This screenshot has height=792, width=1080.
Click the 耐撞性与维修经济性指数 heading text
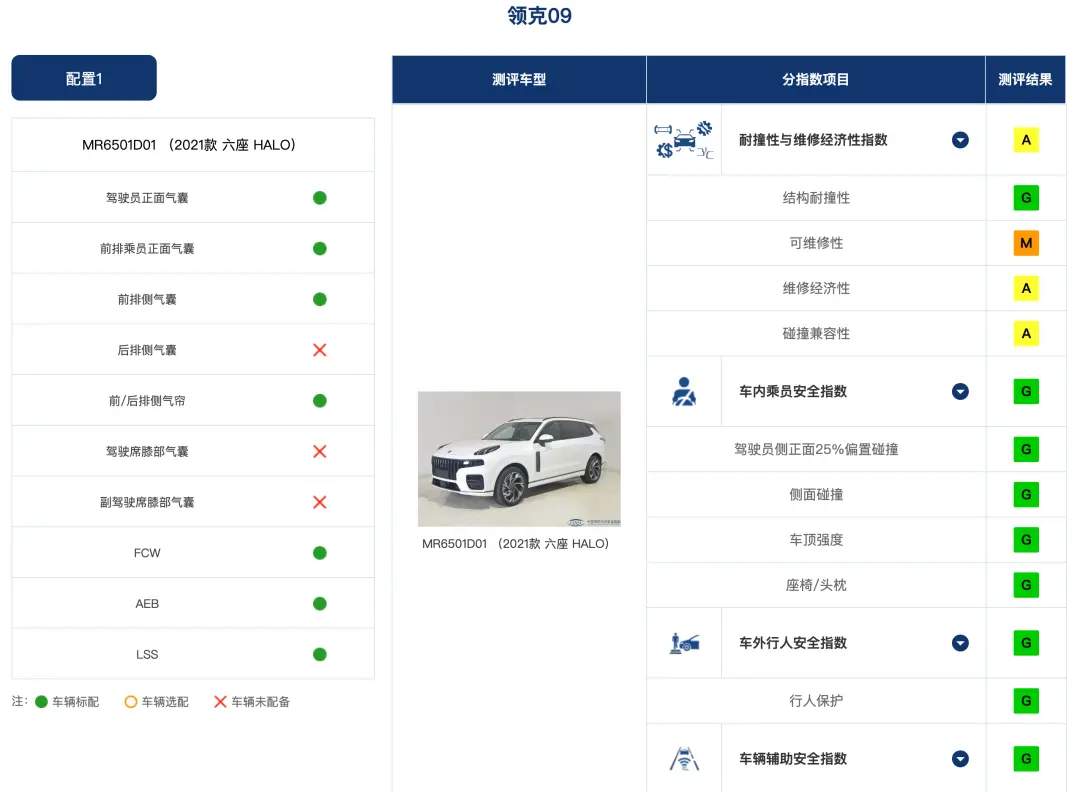(x=813, y=140)
